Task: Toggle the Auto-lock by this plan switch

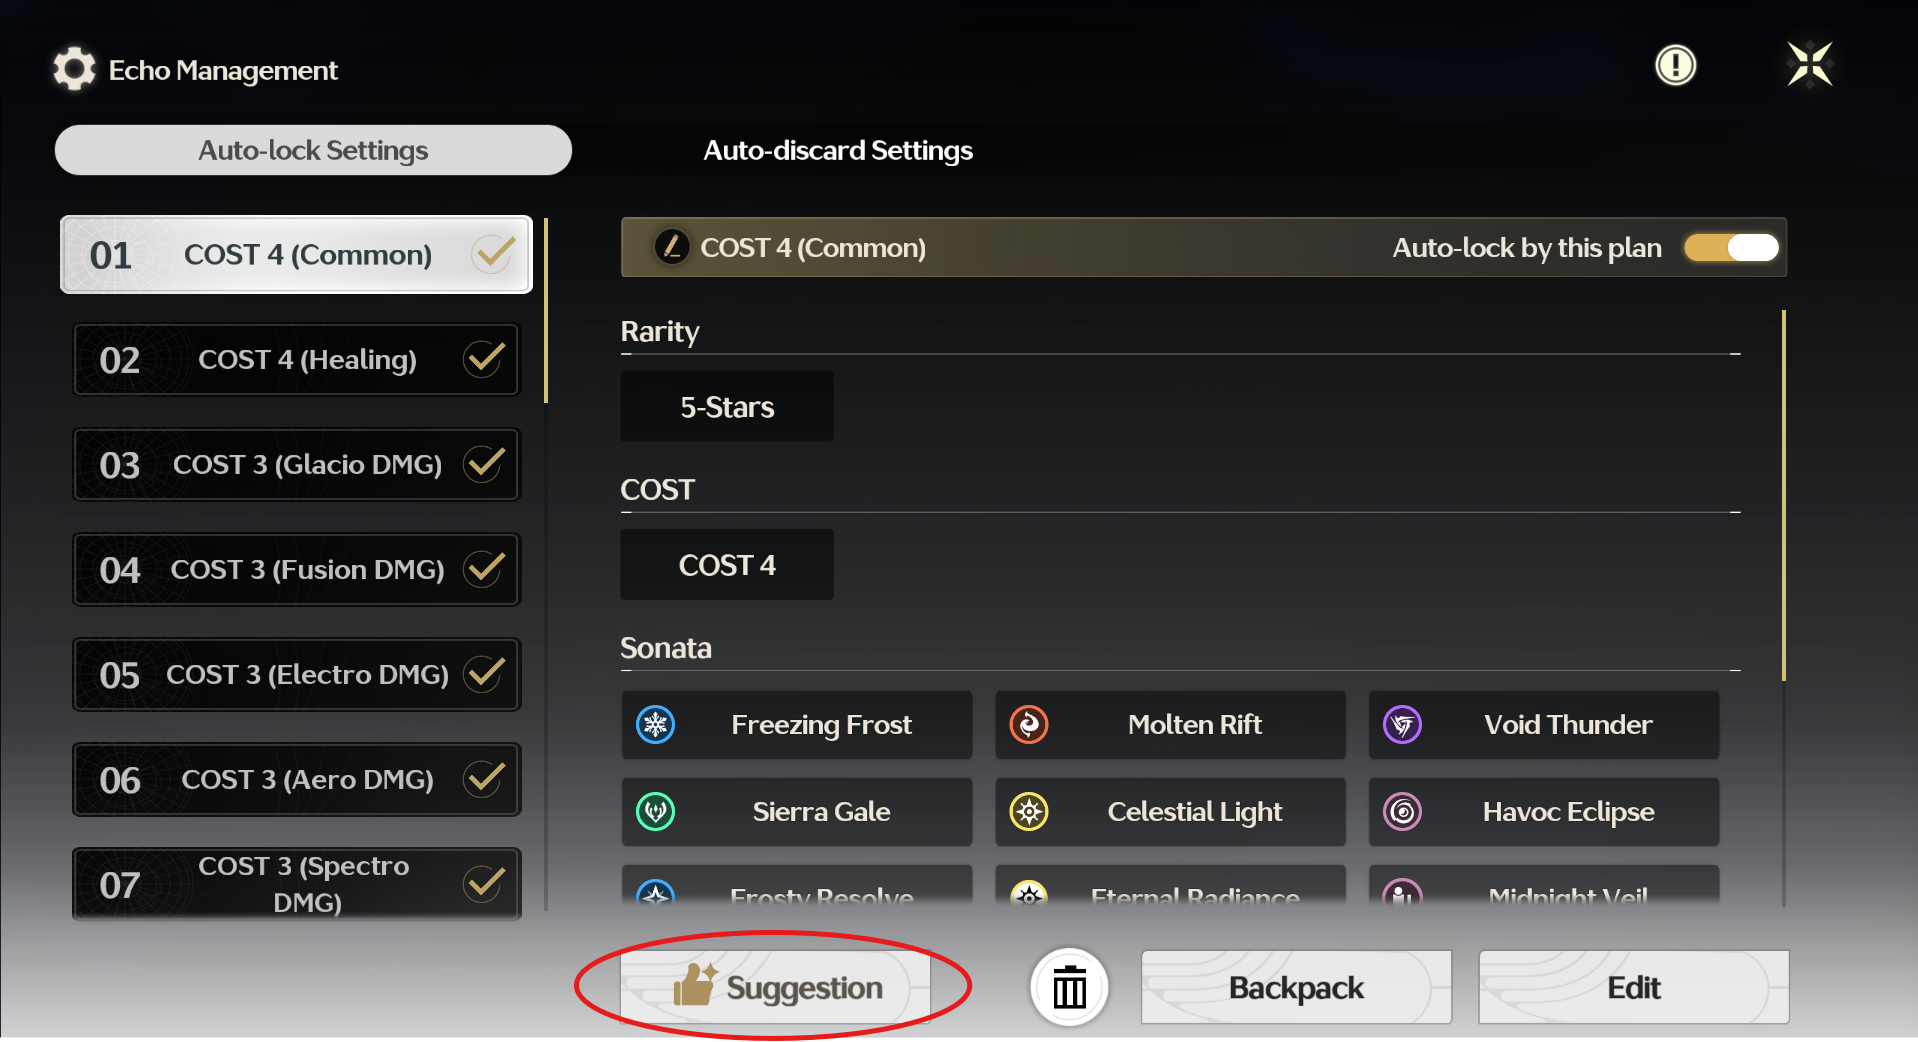Action: (1732, 247)
